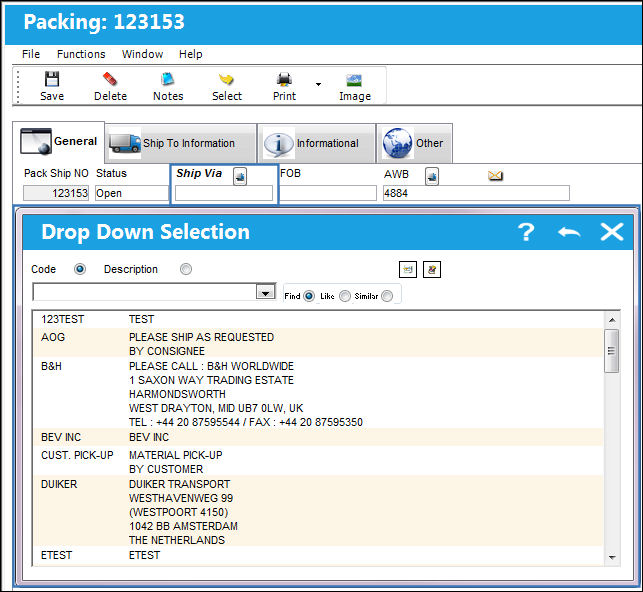Click the Select hand icon
Image resolution: width=643 pixels, height=592 pixels.
(x=226, y=79)
